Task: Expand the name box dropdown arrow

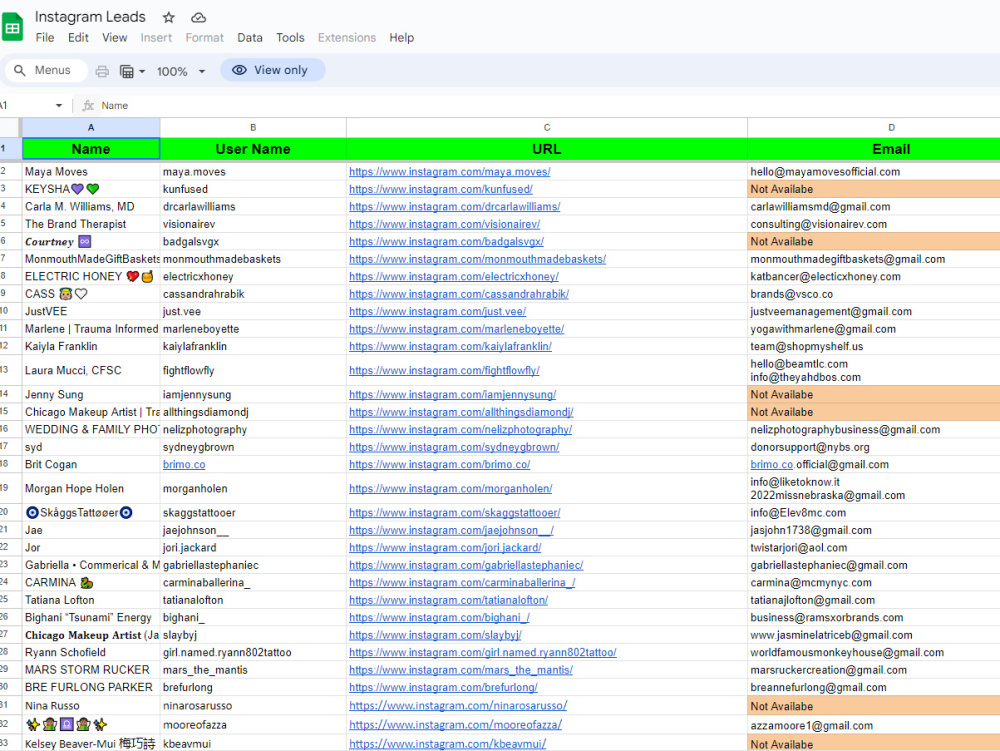Action: pos(59,105)
